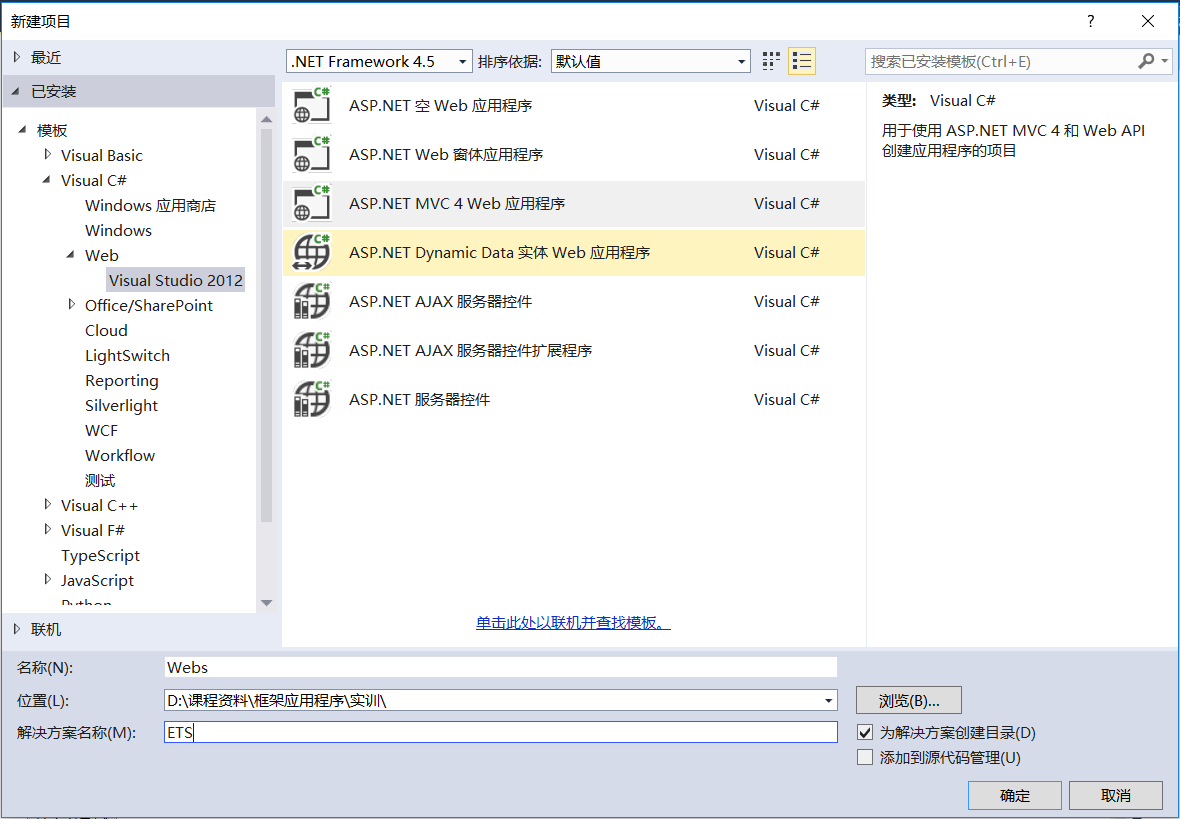Click the ASP.NET Web 窗体应用程序 template icon
This screenshot has height=819, width=1180.
pyautogui.click(x=312, y=154)
